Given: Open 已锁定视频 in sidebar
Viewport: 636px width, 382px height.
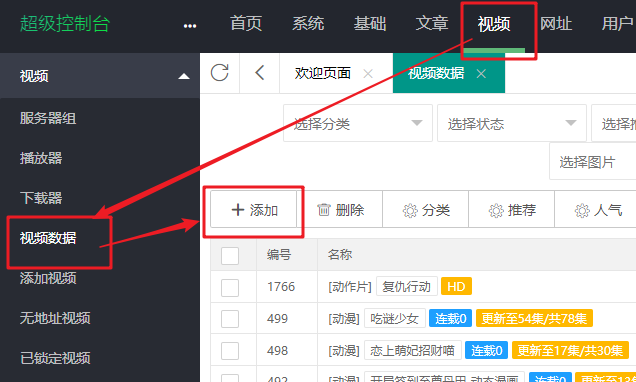Looking at the screenshot, I should pos(55,358).
